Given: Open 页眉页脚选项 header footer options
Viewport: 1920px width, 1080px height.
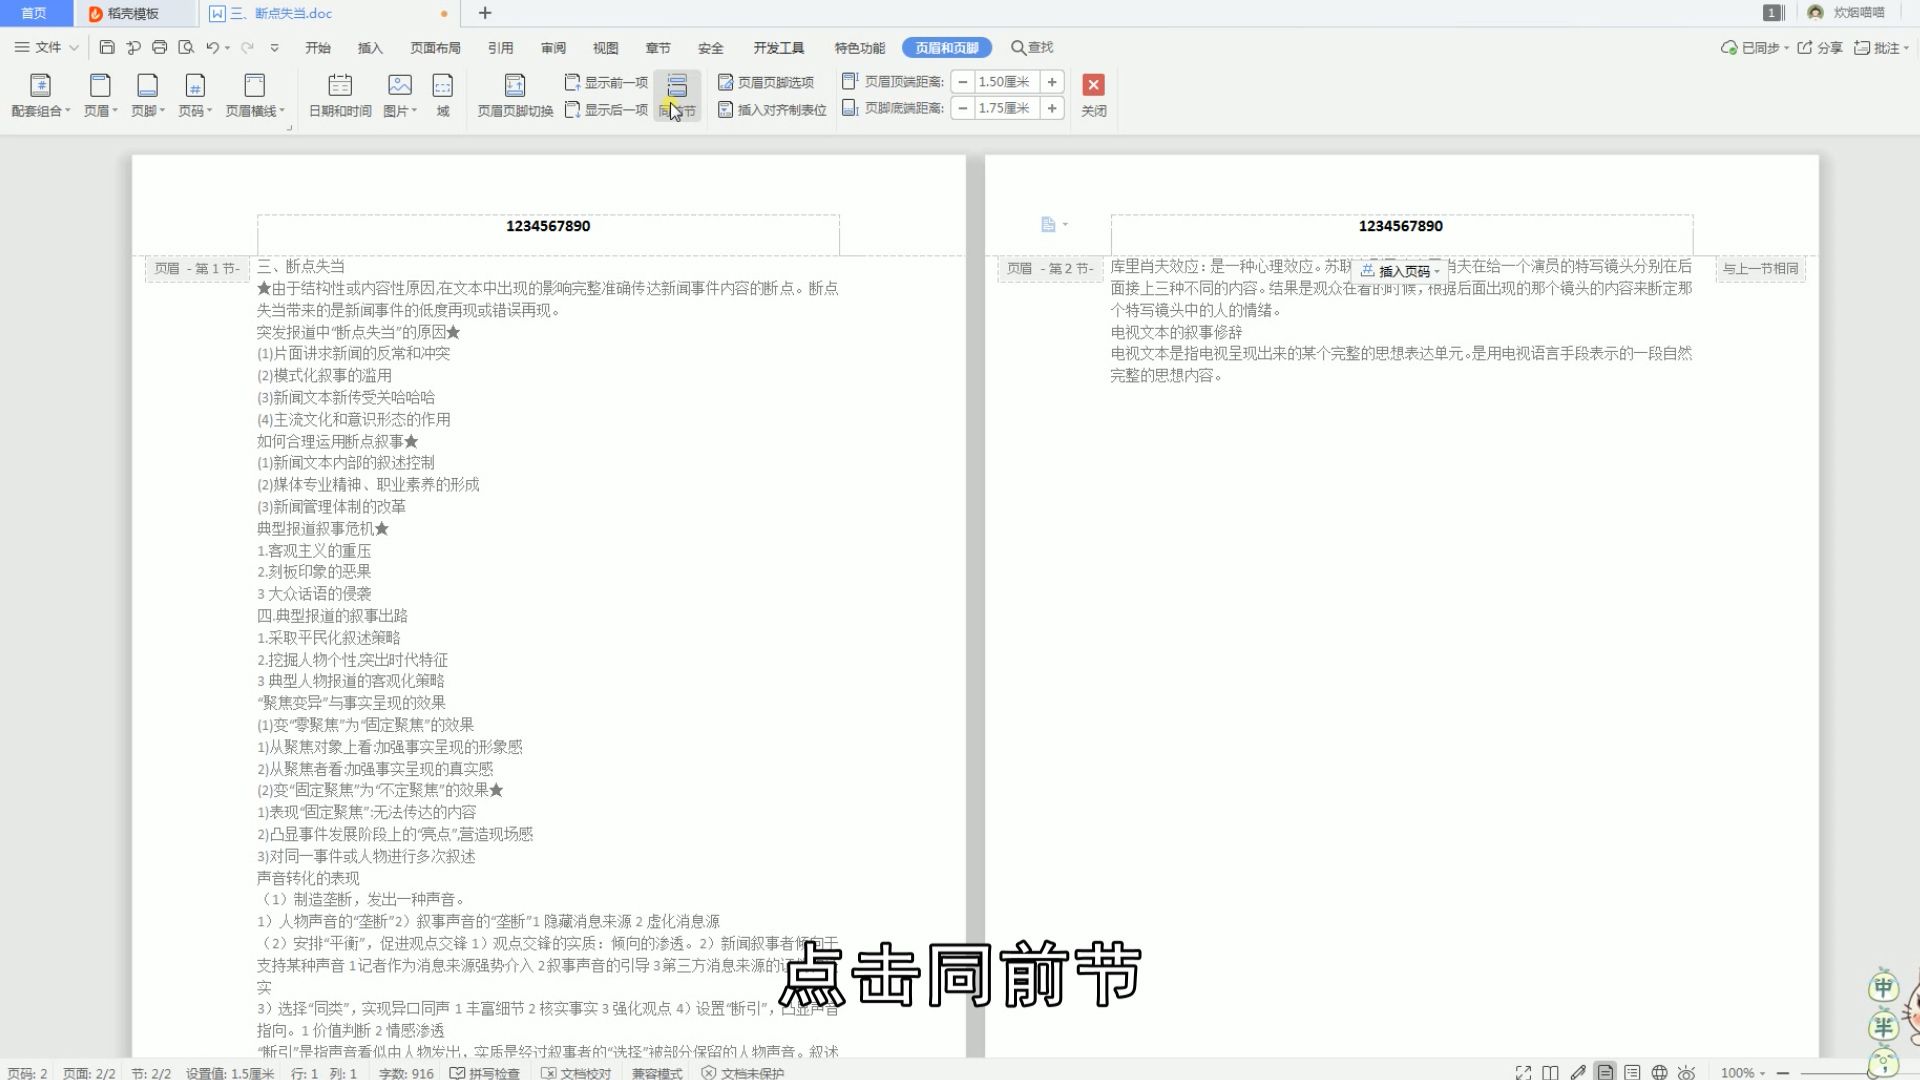Looking at the screenshot, I should point(770,82).
